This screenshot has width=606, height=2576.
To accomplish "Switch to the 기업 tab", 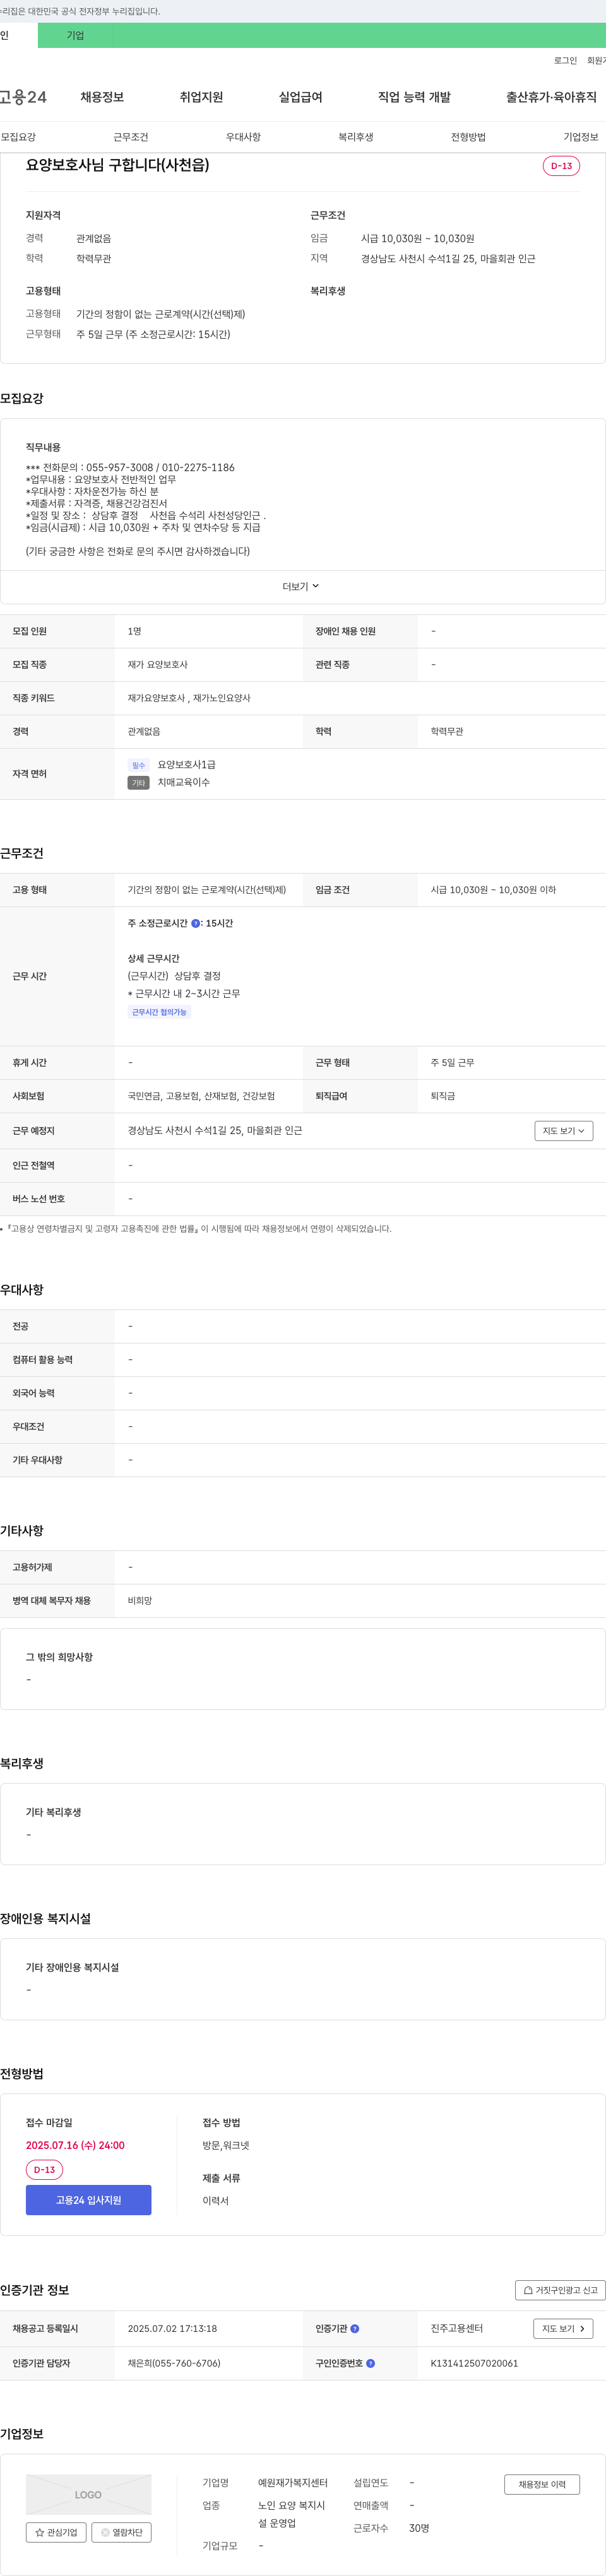I will [x=76, y=35].
